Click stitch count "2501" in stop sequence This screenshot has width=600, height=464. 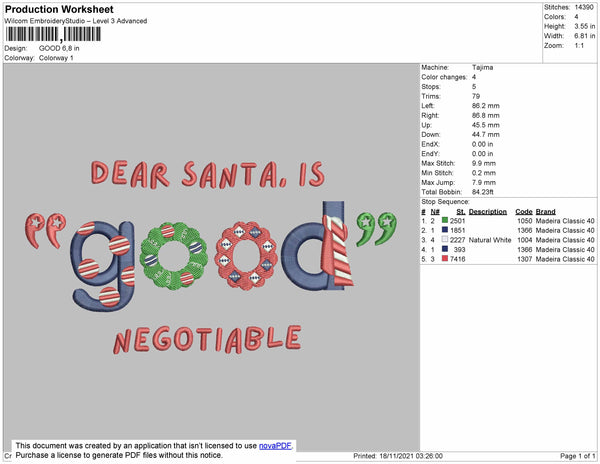458,221
